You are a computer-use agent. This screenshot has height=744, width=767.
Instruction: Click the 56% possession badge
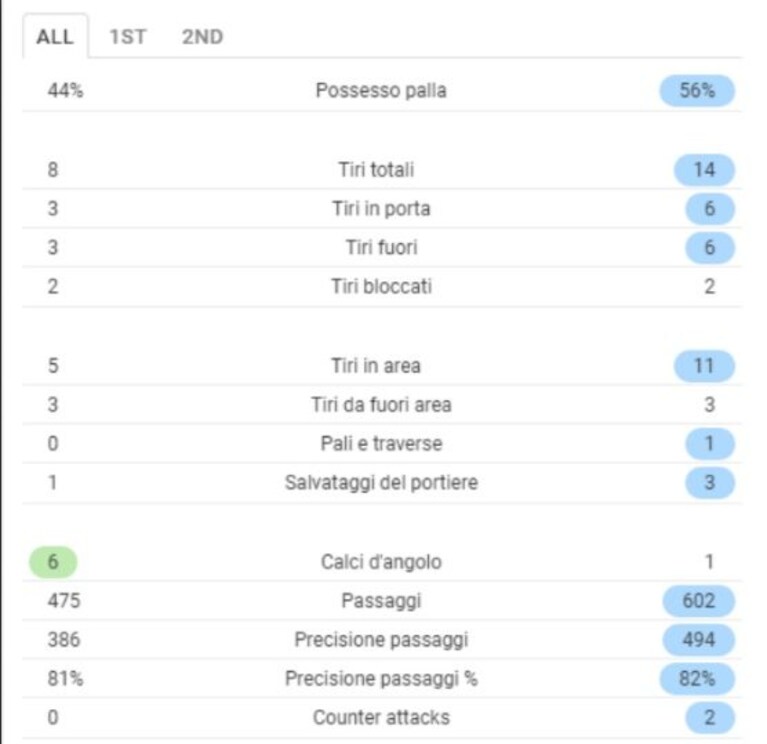tap(697, 90)
